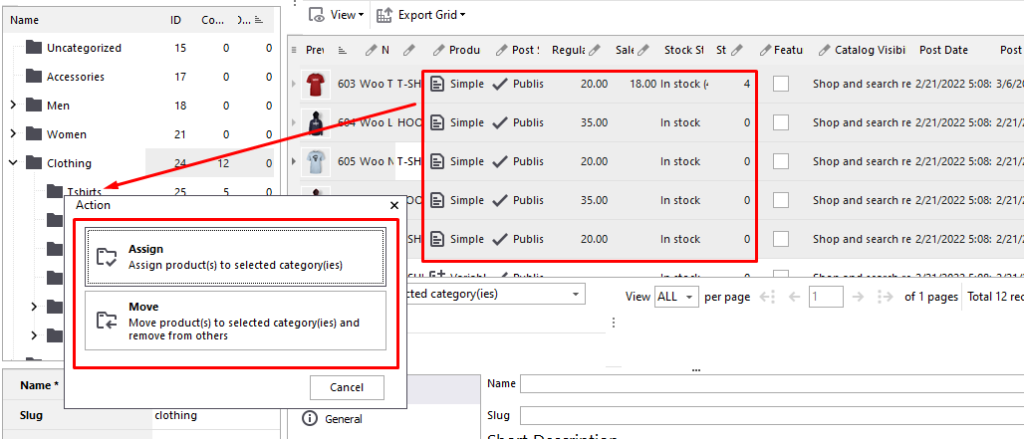Click the clothing slug value in category panel
Screen dimensions: 1024x439
pos(176,415)
